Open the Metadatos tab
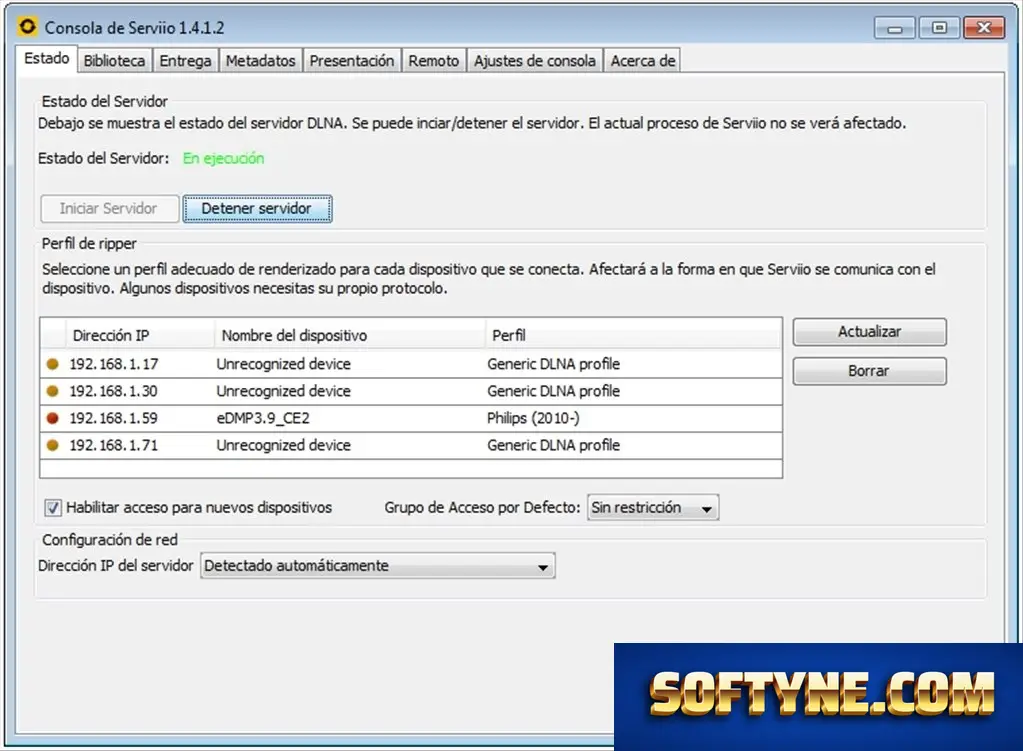 click(x=260, y=61)
